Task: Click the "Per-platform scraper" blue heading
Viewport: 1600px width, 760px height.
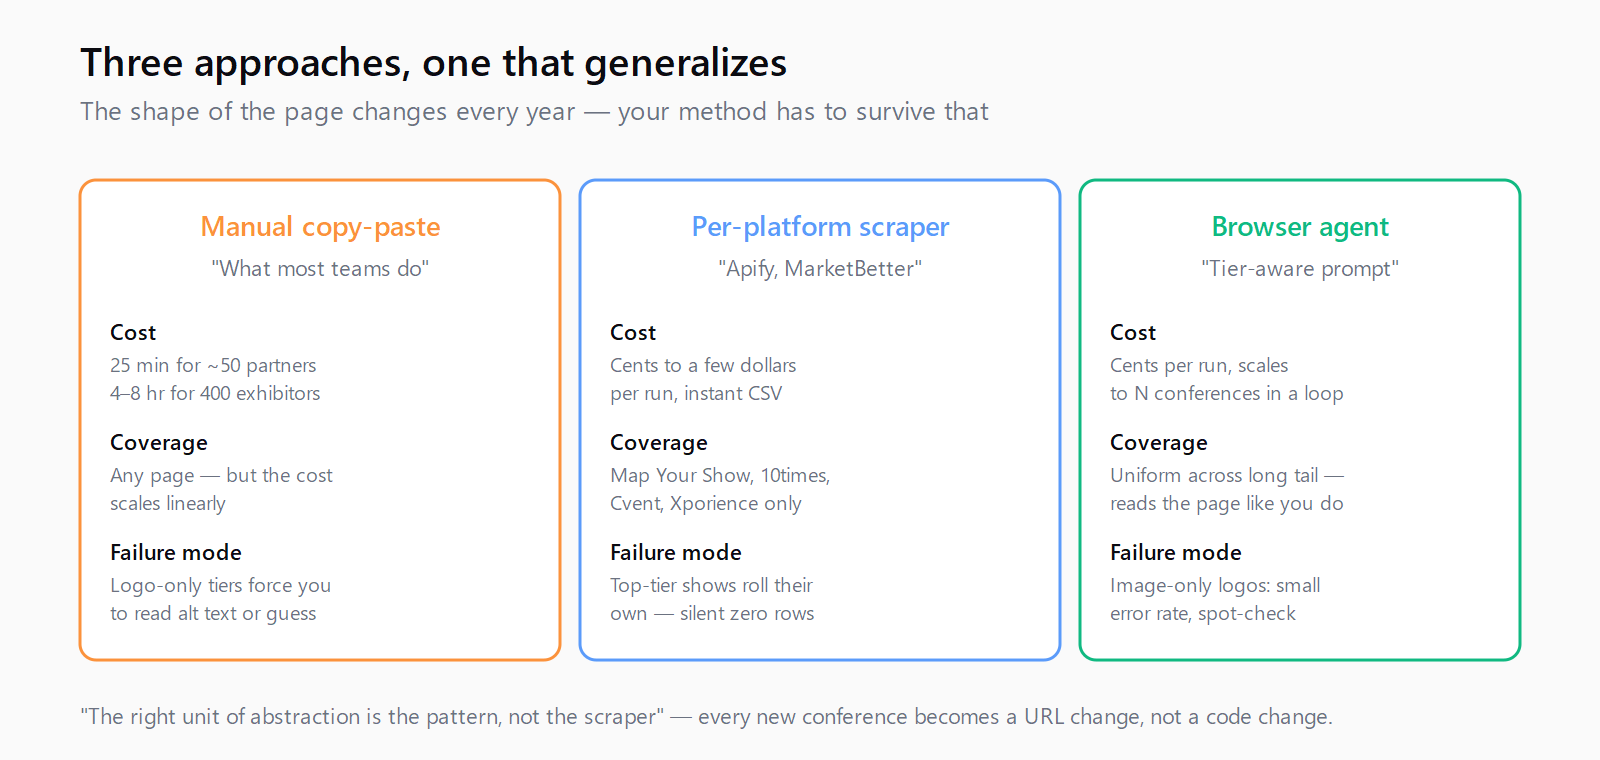Action: click(820, 227)
